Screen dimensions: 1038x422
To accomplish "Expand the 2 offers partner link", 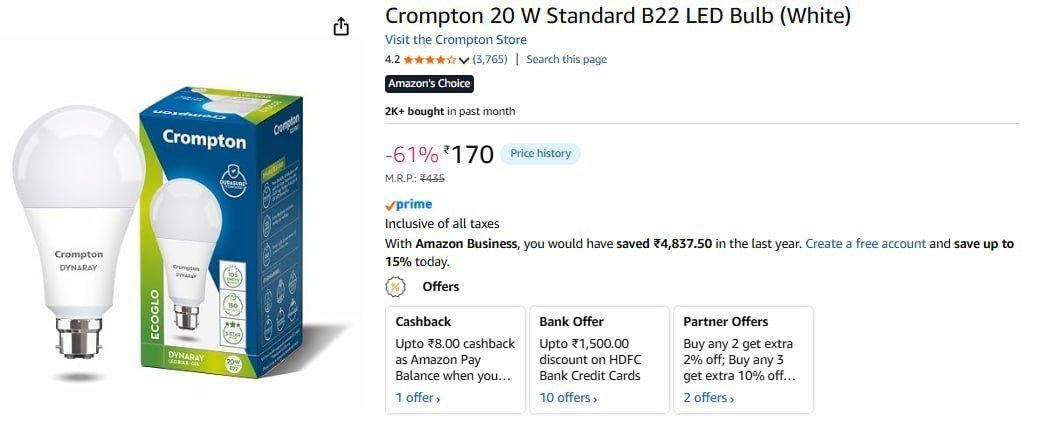I will [x=709, y=398].
